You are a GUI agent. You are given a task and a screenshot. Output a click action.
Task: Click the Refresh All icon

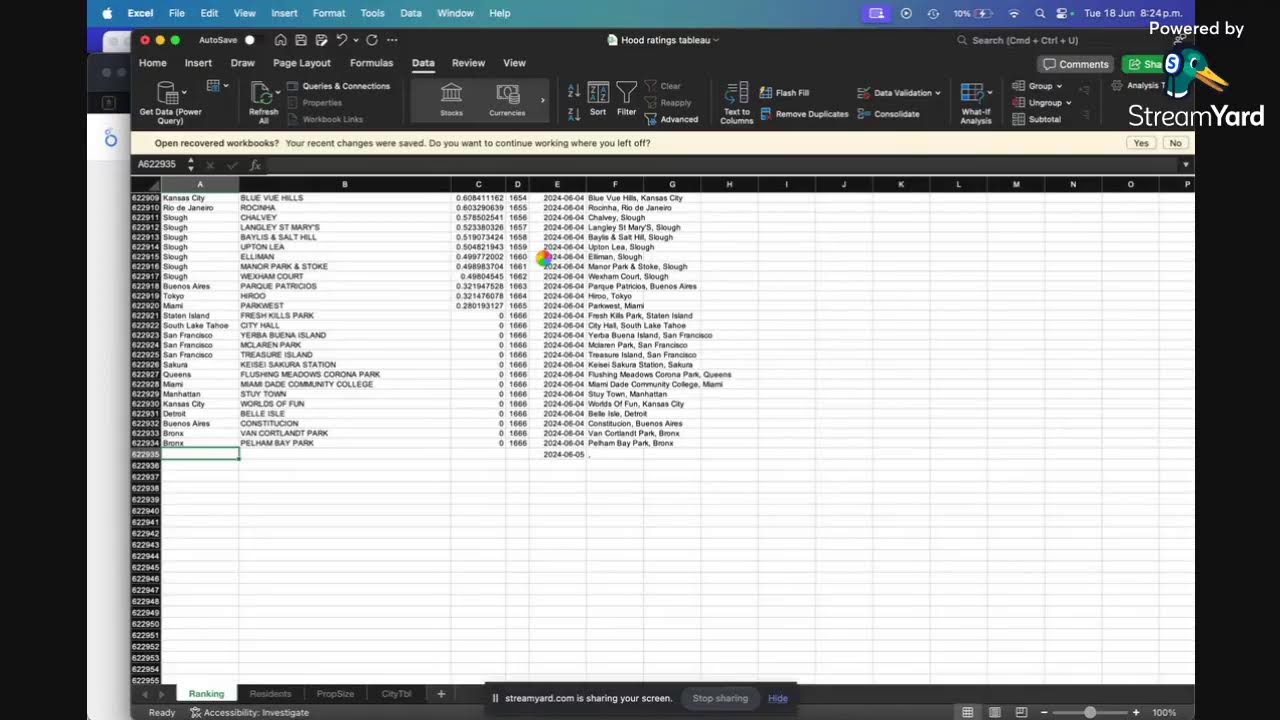pyautogui.click(x=261, y=94)
